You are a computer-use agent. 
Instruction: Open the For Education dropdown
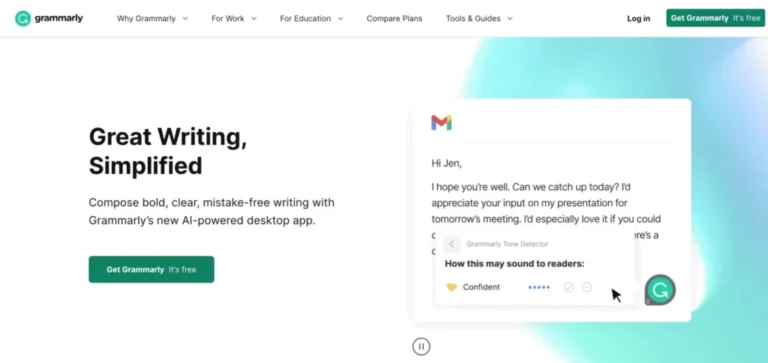(x=312, y=19)
